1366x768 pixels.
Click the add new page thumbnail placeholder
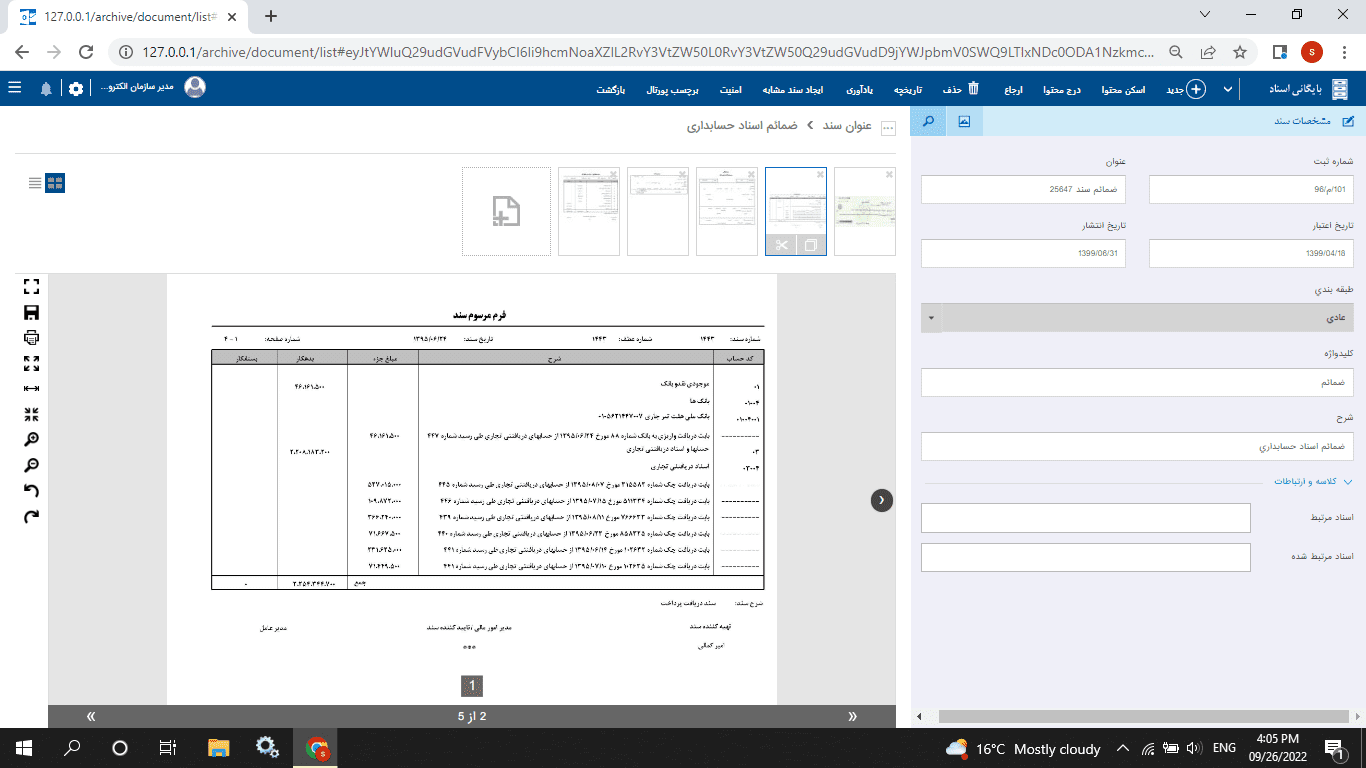(506, 211)
